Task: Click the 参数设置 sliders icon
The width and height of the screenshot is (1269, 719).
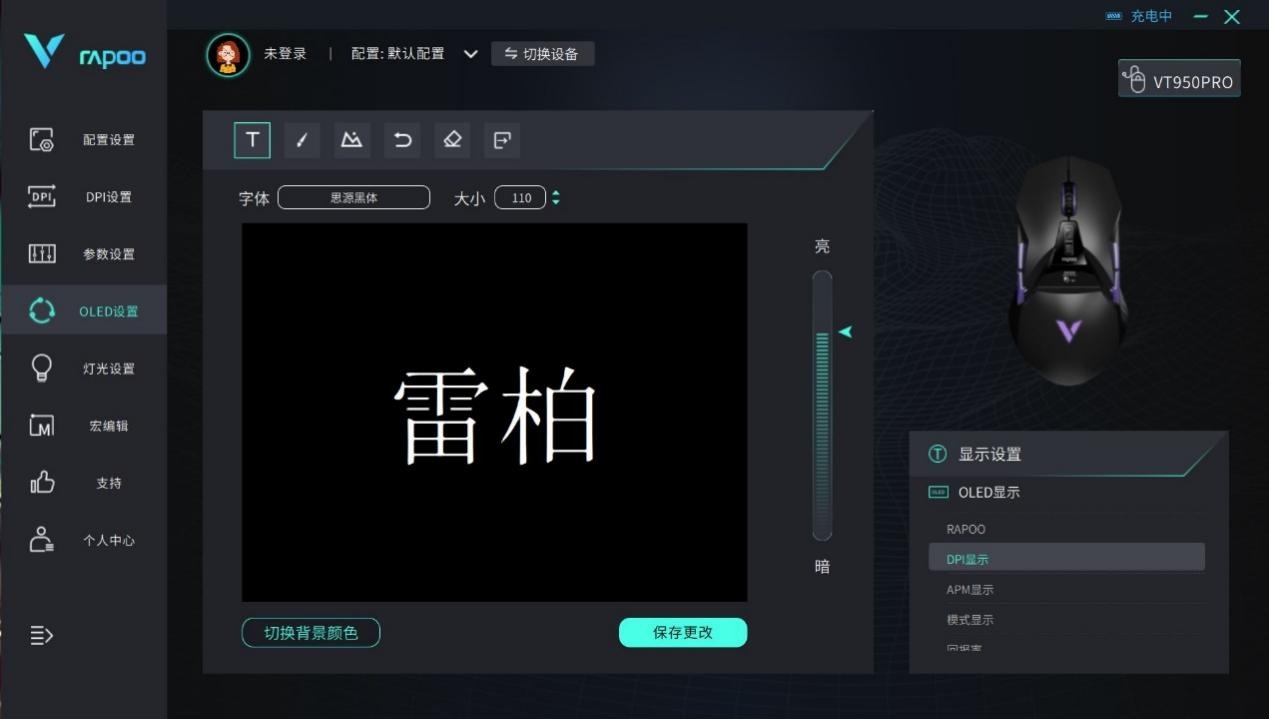Action: [x=41, y=254]
